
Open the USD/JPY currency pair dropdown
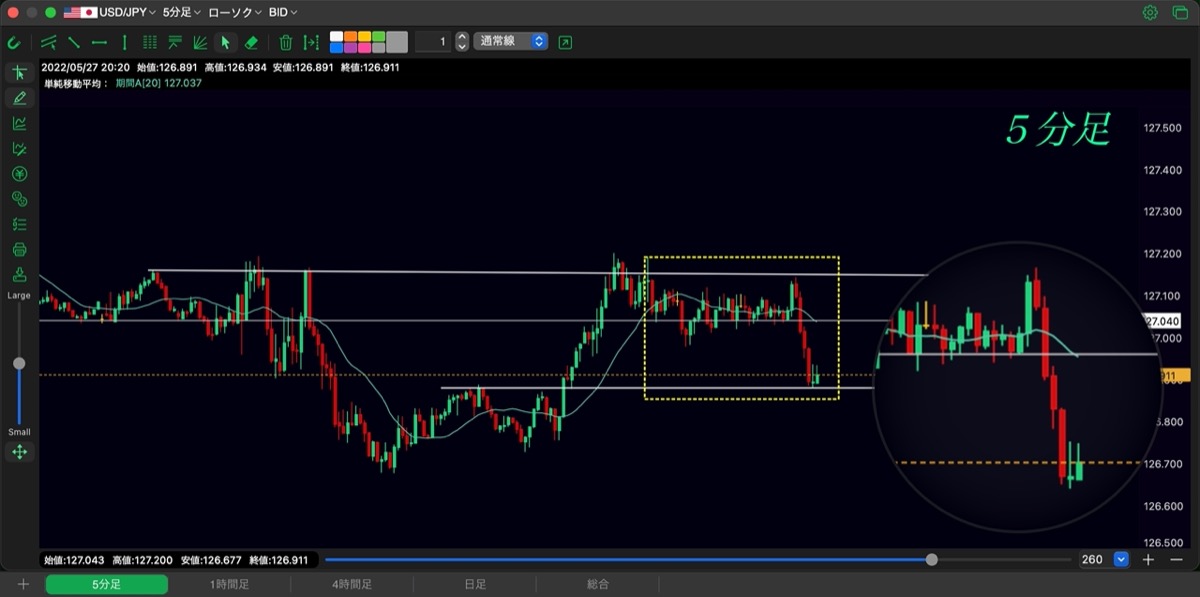tap(109, 13)
